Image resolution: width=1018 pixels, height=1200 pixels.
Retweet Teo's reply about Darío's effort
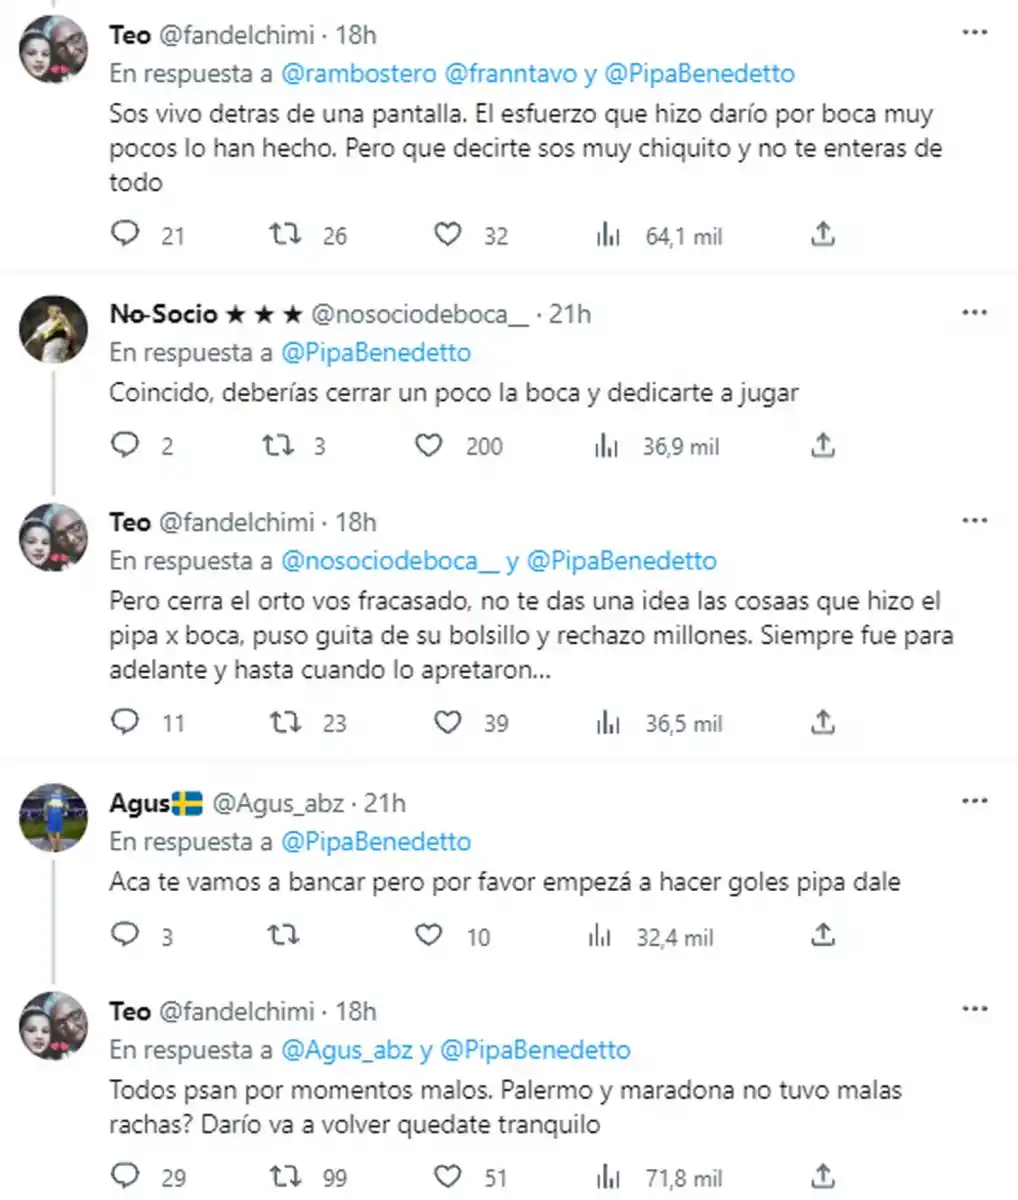[x=283, y=235]
